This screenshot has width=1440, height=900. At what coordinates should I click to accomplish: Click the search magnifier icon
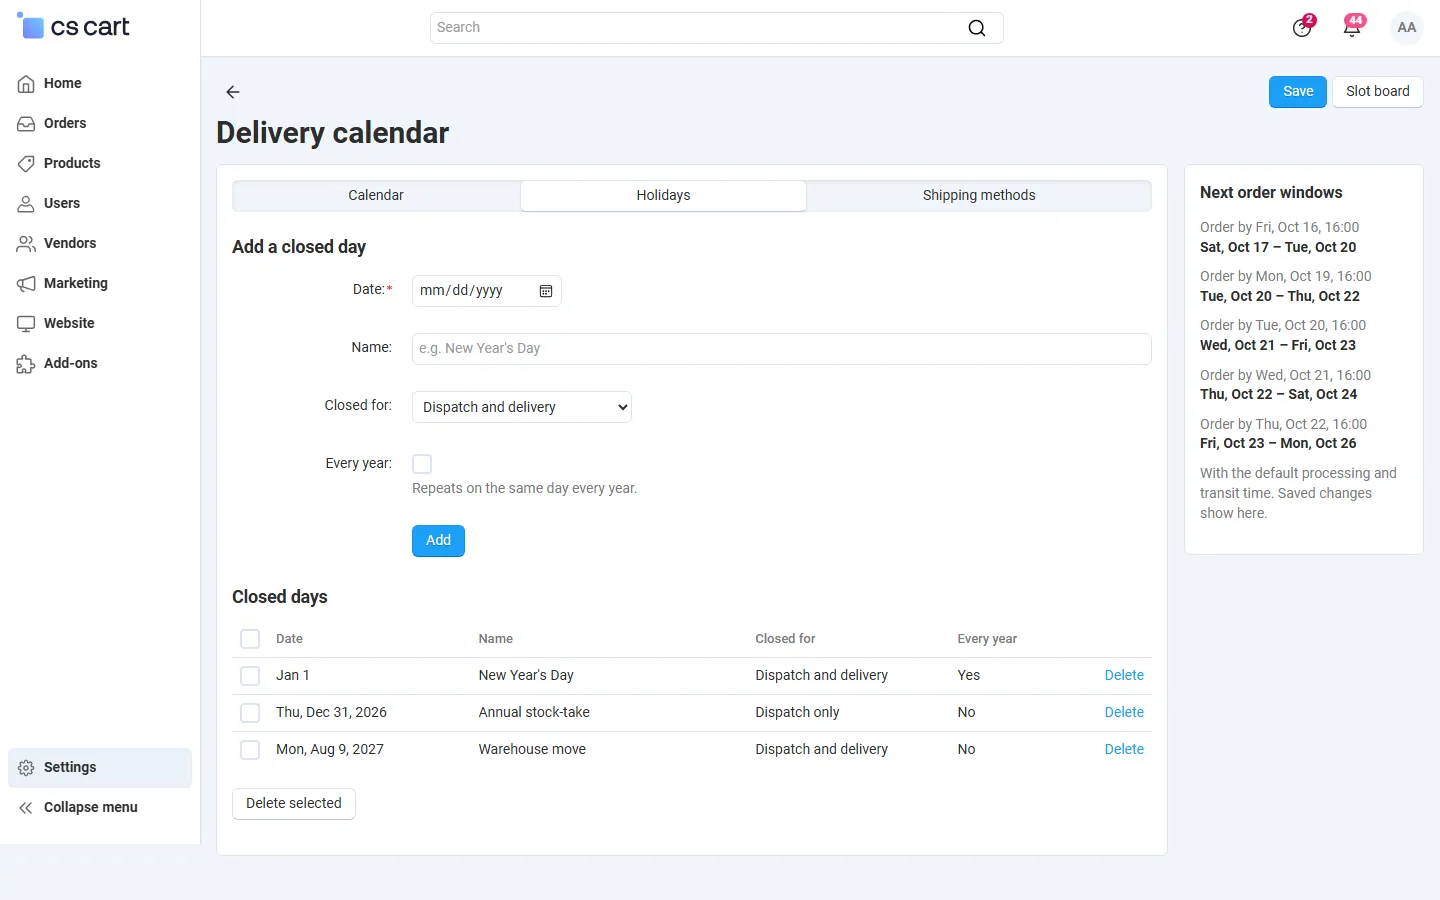(x=977, y=28)
